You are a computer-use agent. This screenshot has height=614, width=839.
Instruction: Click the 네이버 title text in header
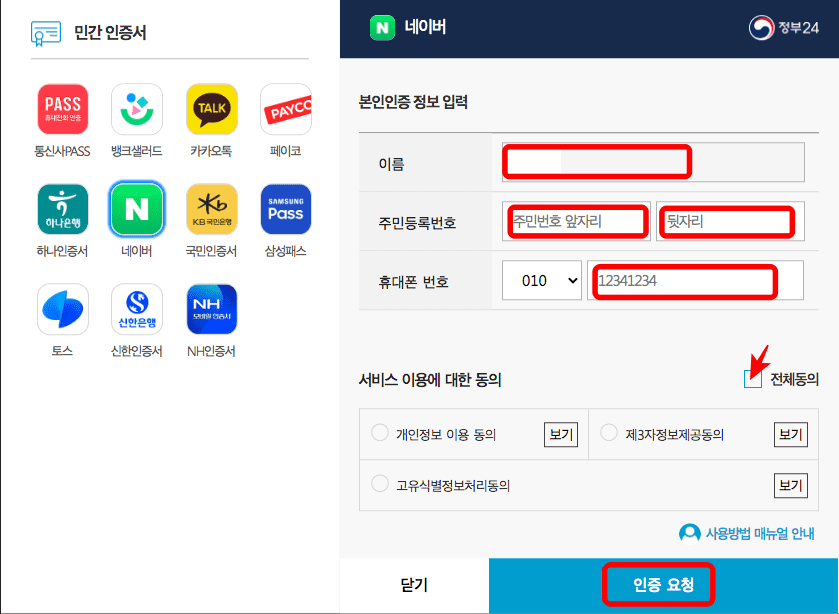click(426, 27)
